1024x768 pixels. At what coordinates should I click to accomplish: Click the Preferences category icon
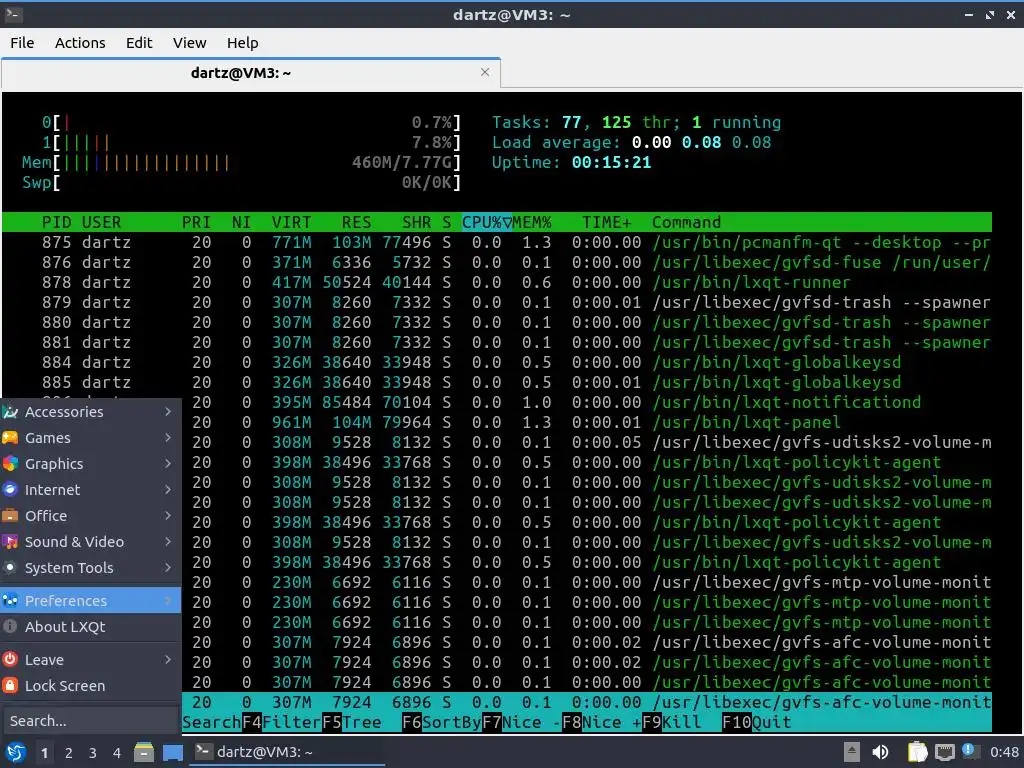[x=10, y=601]
